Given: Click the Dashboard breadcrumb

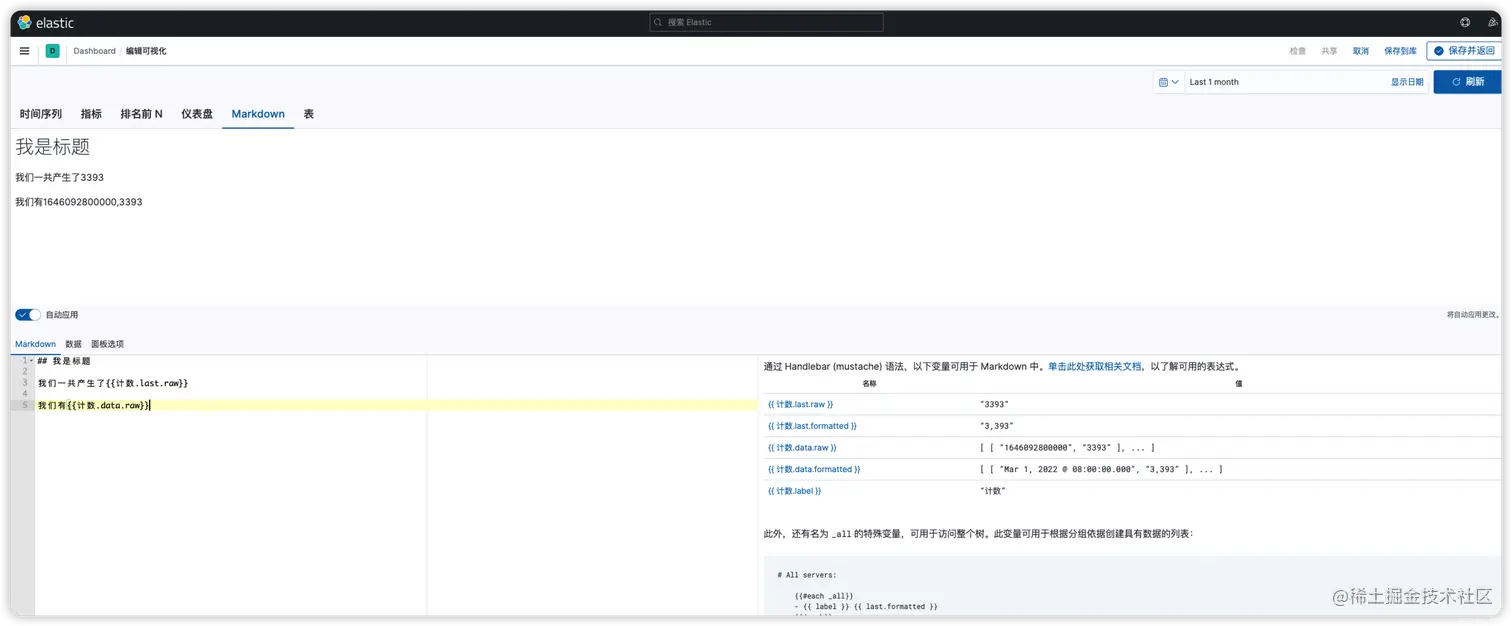Looking at the screenshot, I should (94, 51).
